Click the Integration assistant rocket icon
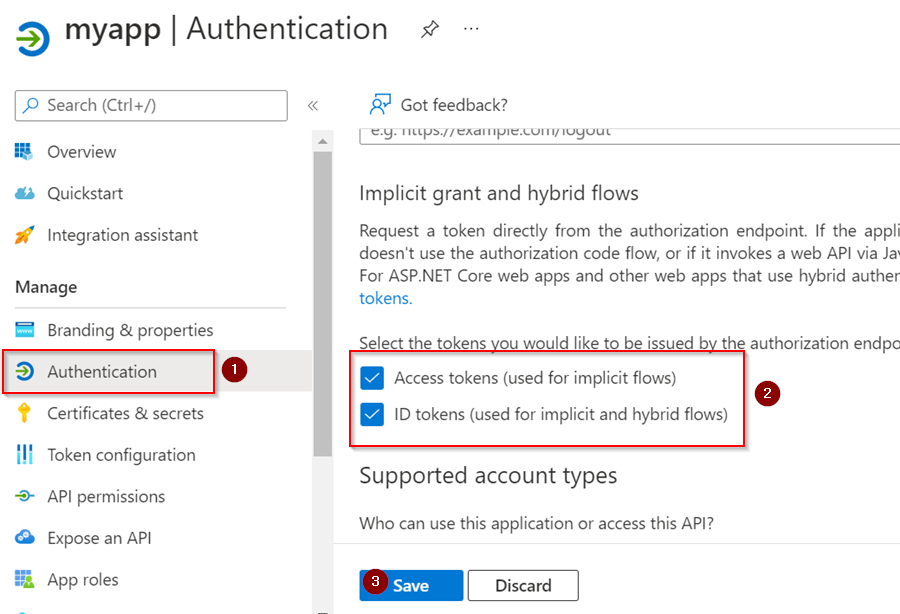900x614 pixels. point(24,235)
